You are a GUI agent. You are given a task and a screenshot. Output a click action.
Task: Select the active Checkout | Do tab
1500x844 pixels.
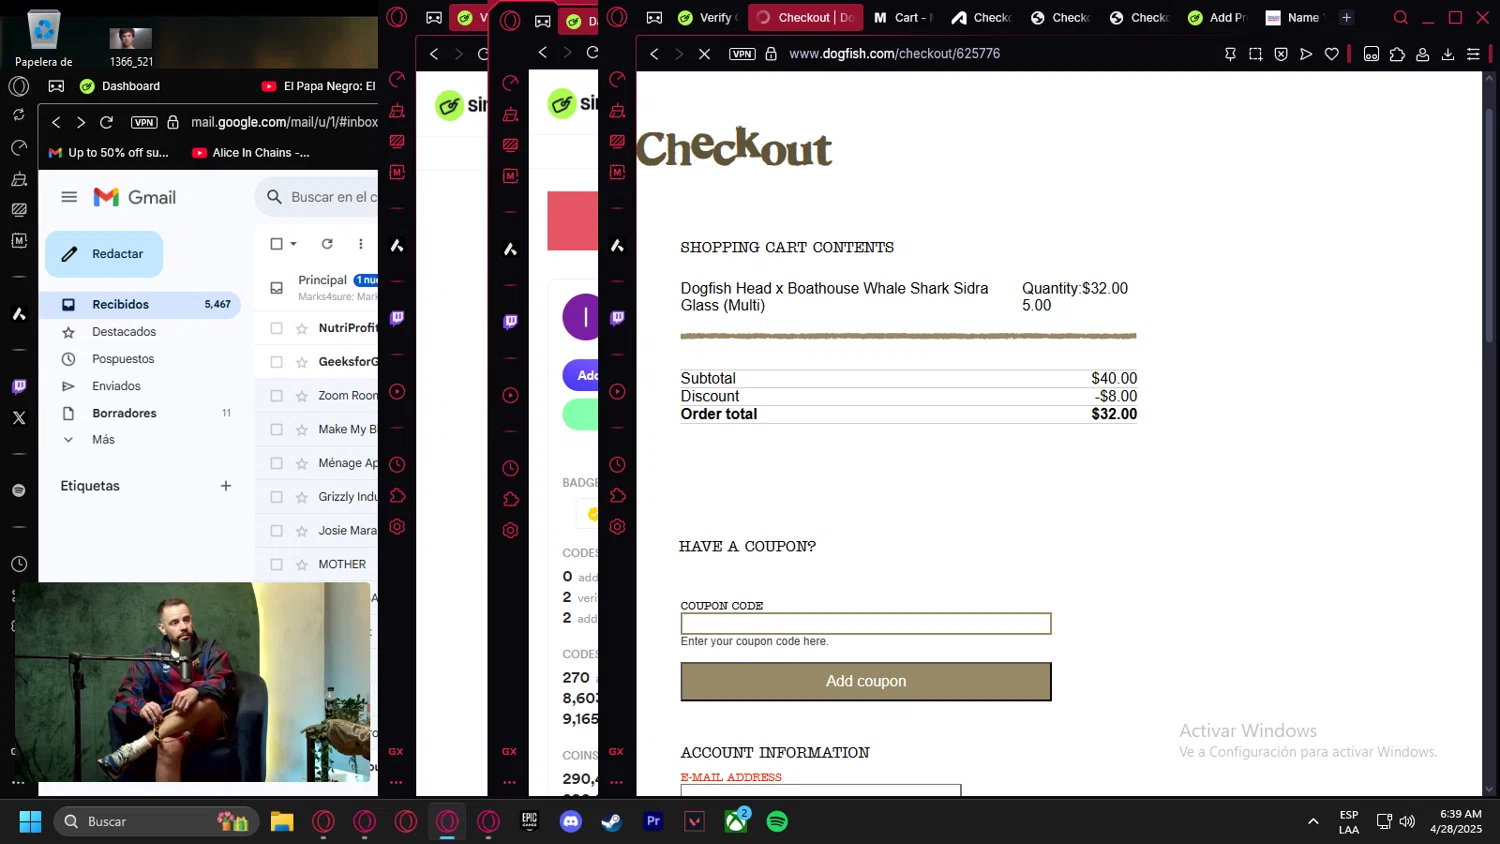806,18
